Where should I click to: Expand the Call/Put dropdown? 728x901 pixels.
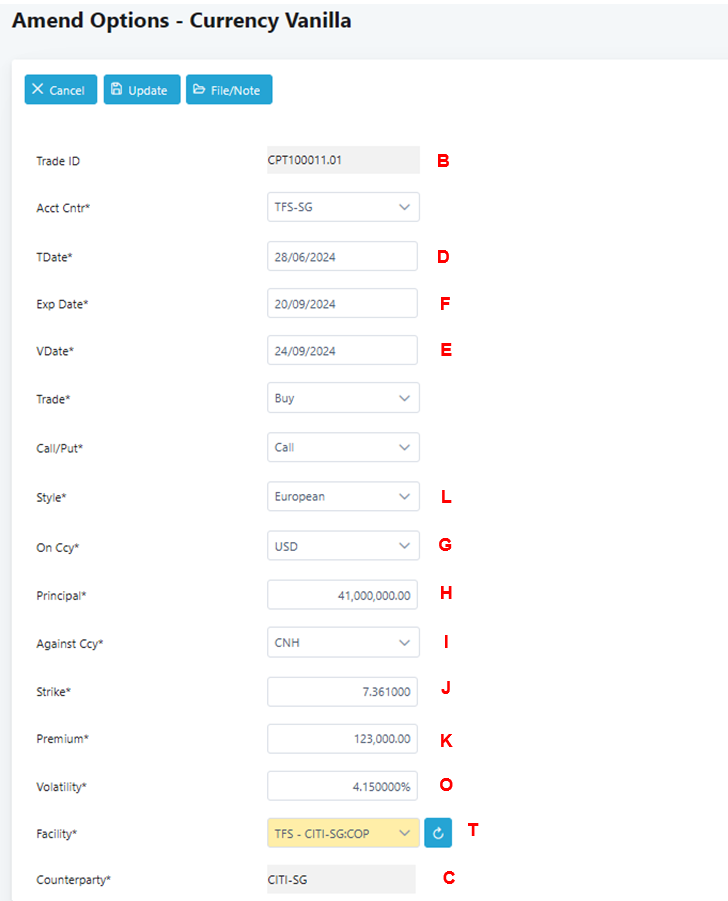343,447
